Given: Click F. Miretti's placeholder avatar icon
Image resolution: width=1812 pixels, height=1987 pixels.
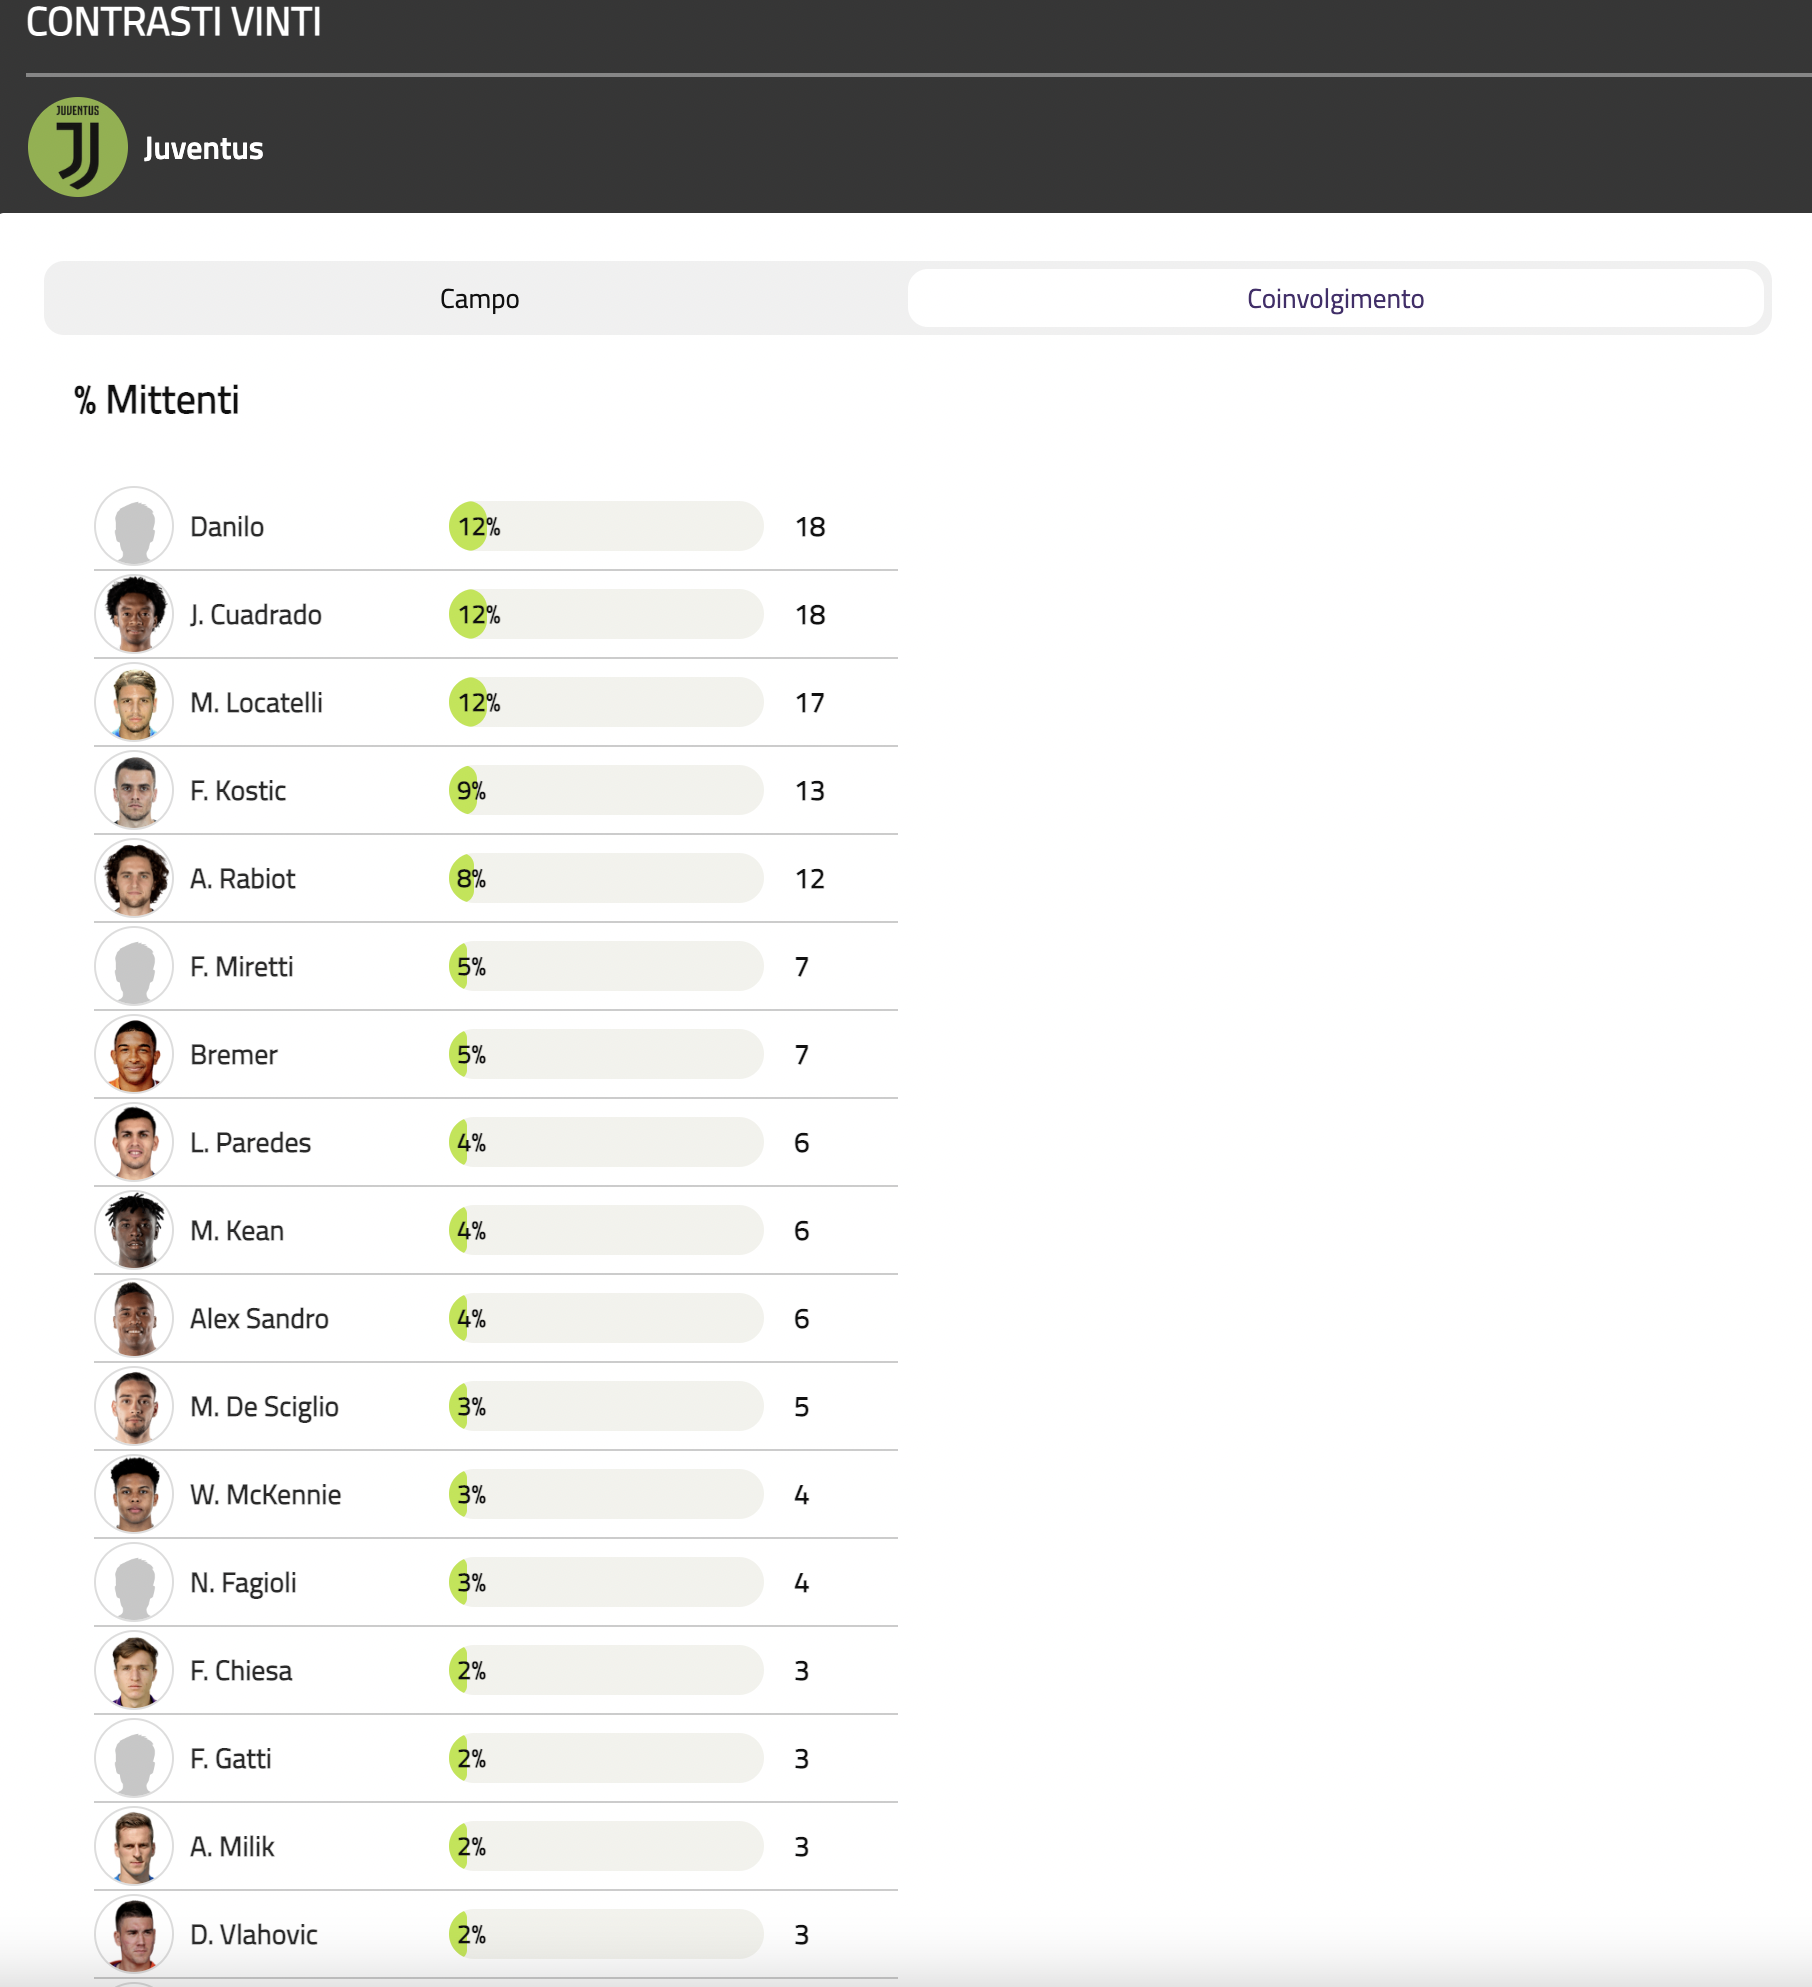Looking at the screenshot, I should click(134, 967).
